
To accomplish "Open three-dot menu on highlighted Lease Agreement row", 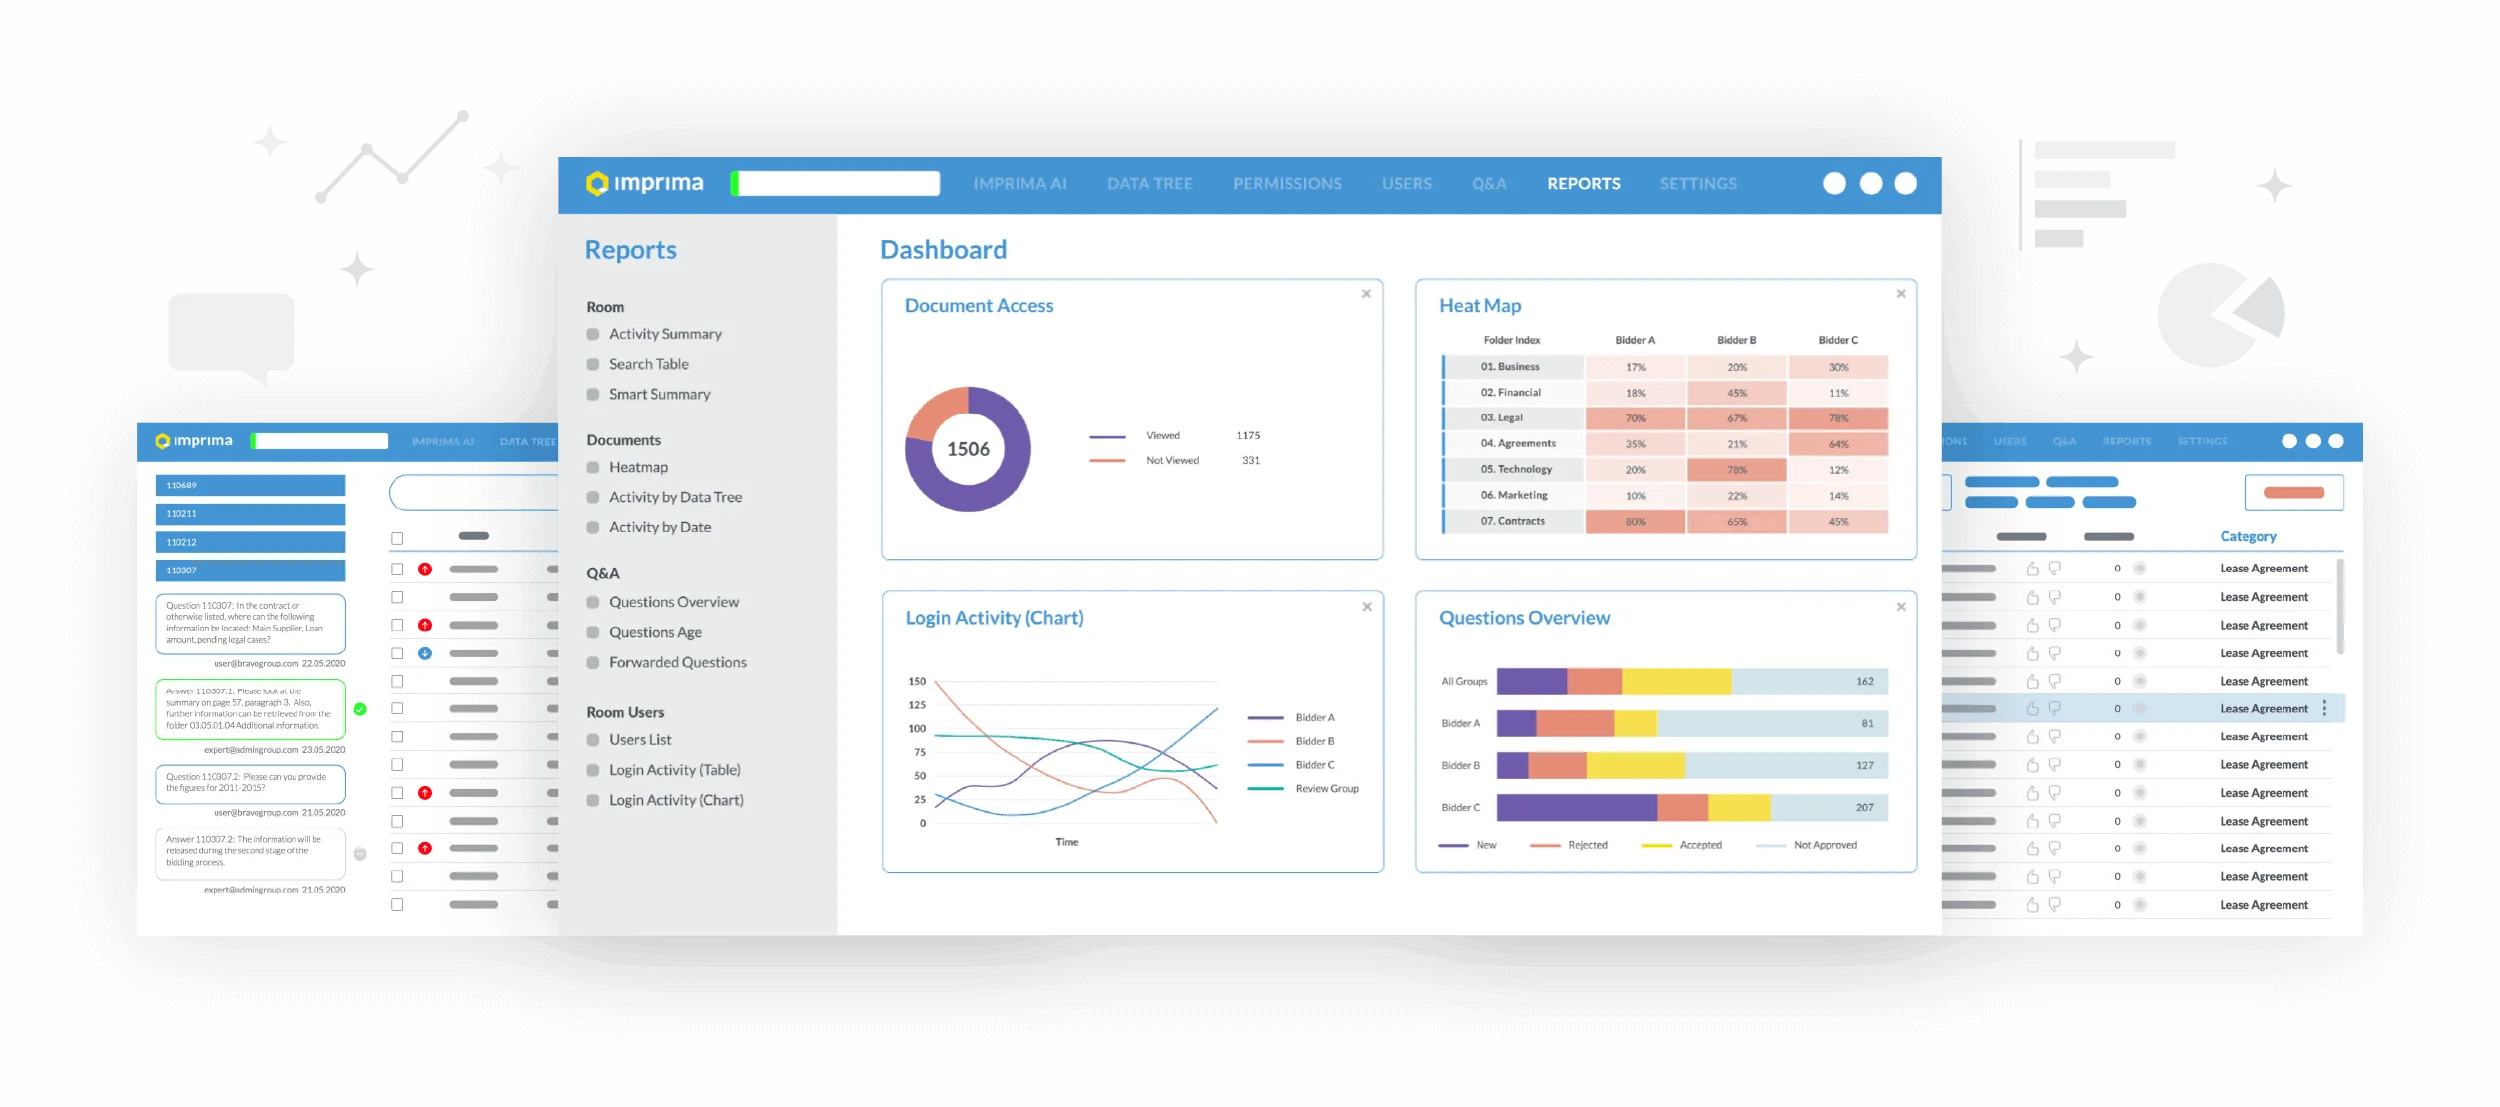I will point(2324,708).
